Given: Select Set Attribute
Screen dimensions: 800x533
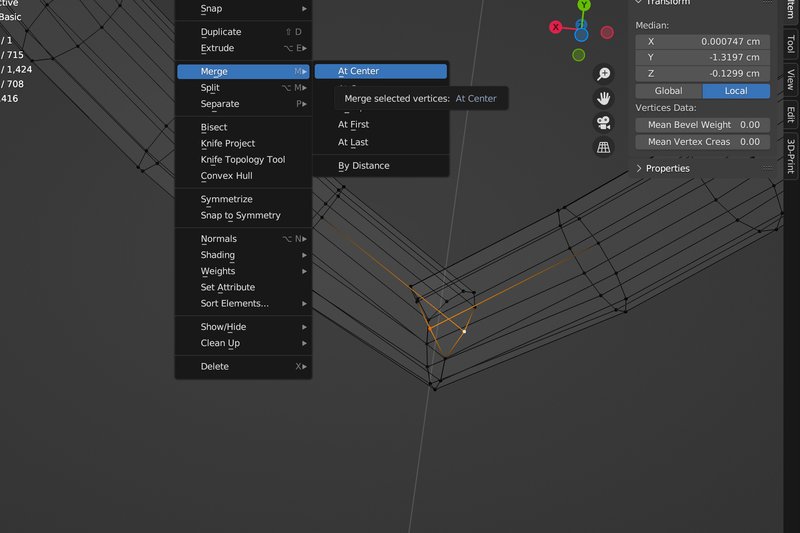Looking at the screenshot, I should pyautogui.click(x=243, y=287).
